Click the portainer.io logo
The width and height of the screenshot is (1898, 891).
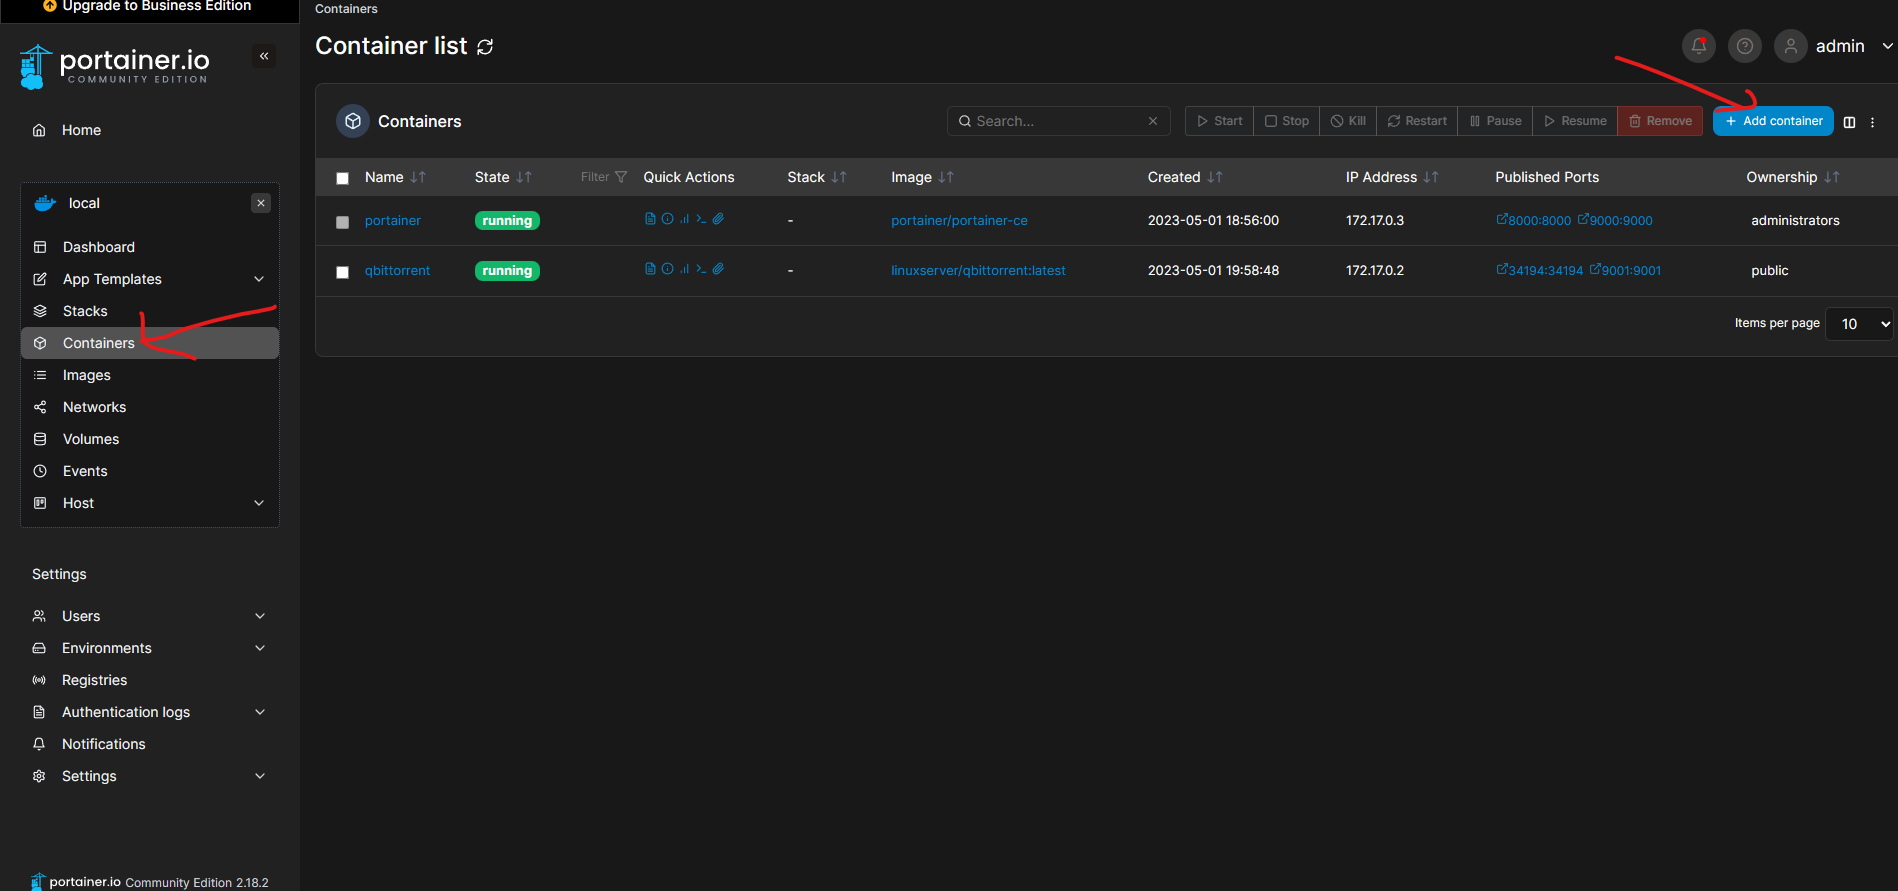pyautogui.click(x=114, y=66)
